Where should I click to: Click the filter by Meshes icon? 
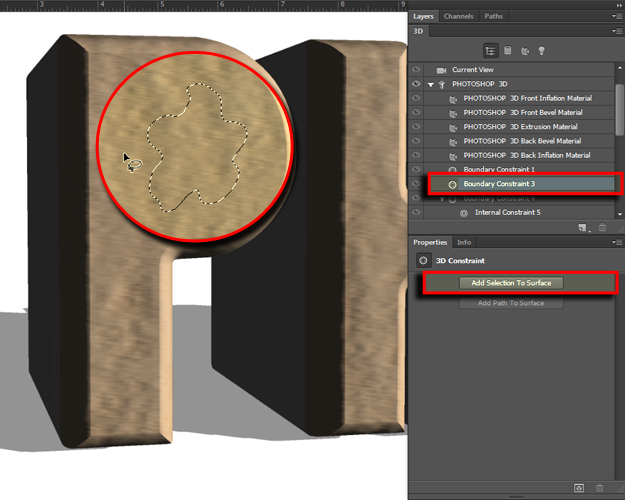click(507, 50)
